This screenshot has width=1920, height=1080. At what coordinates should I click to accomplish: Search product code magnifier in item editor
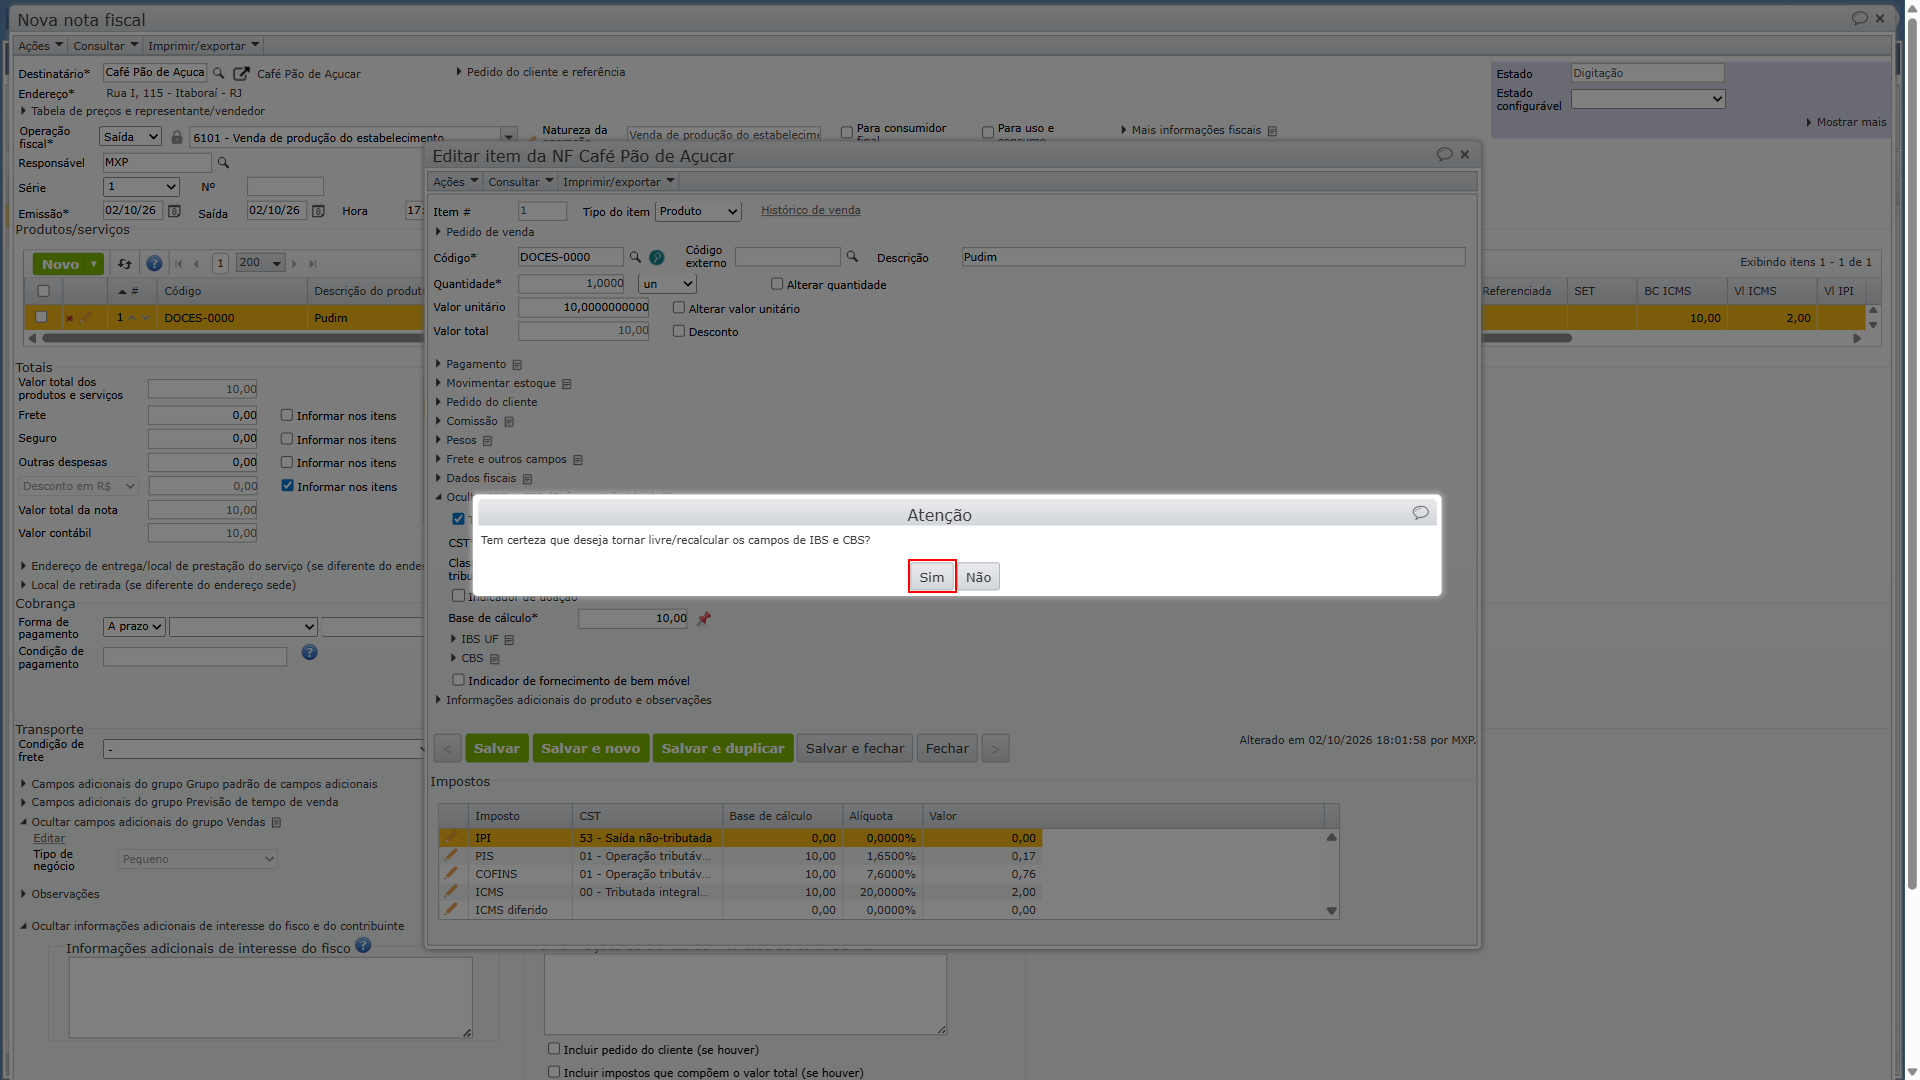(635, 257)
